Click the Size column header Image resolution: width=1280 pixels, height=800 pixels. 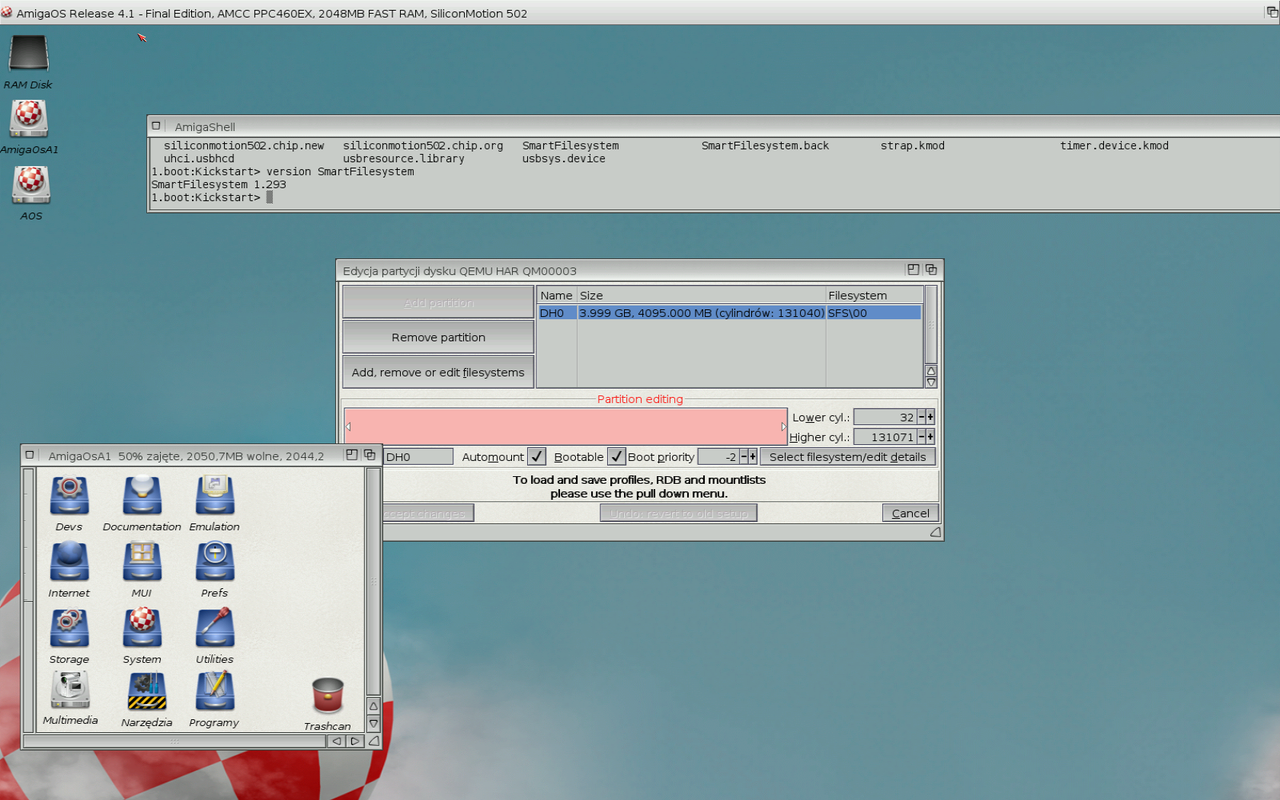point(701,296)
